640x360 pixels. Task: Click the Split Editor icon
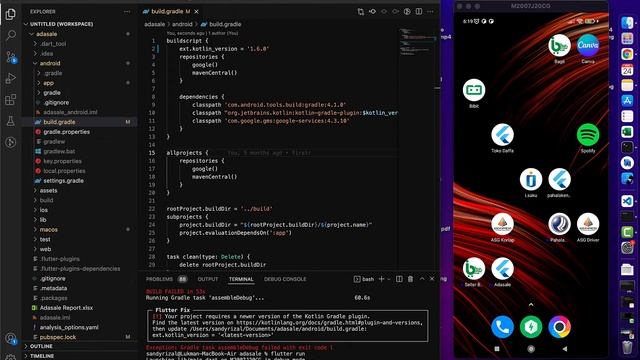[x=419, y=11]
